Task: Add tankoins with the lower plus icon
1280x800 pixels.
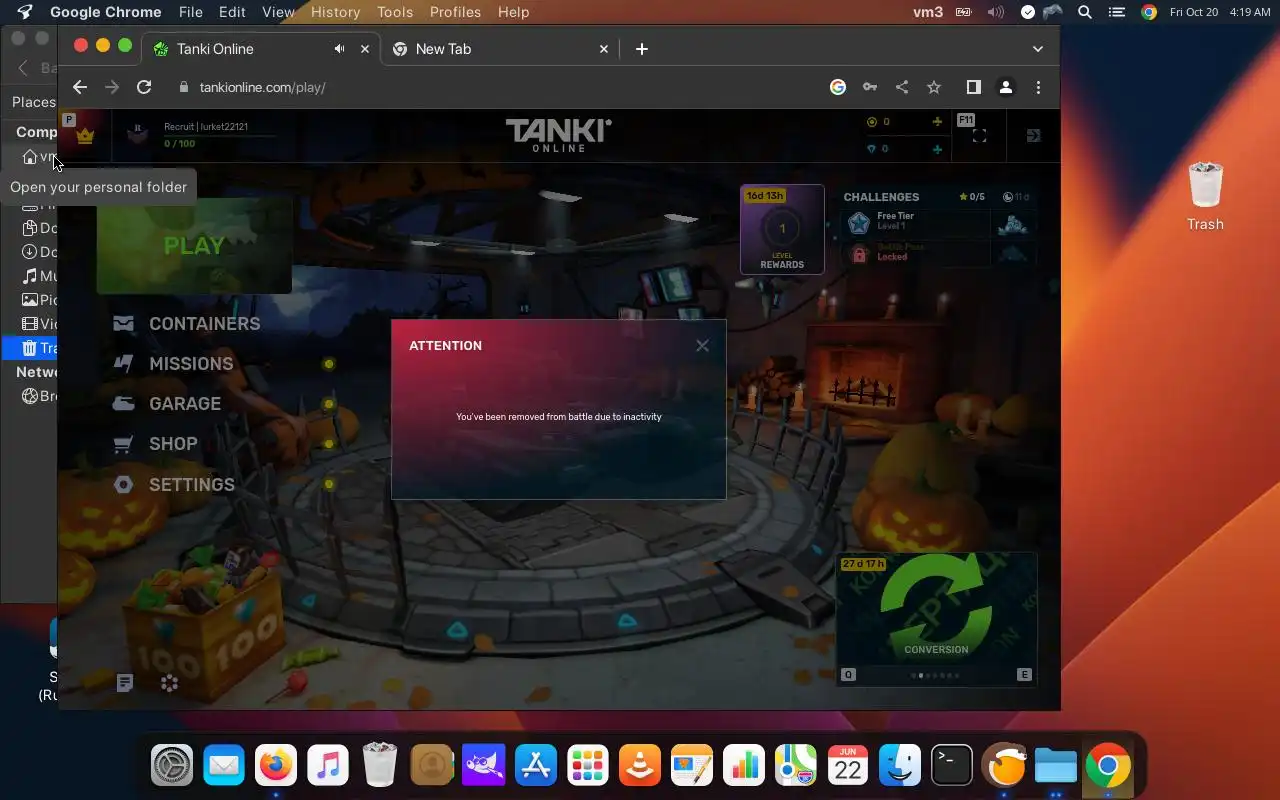Action: point(937,149)
